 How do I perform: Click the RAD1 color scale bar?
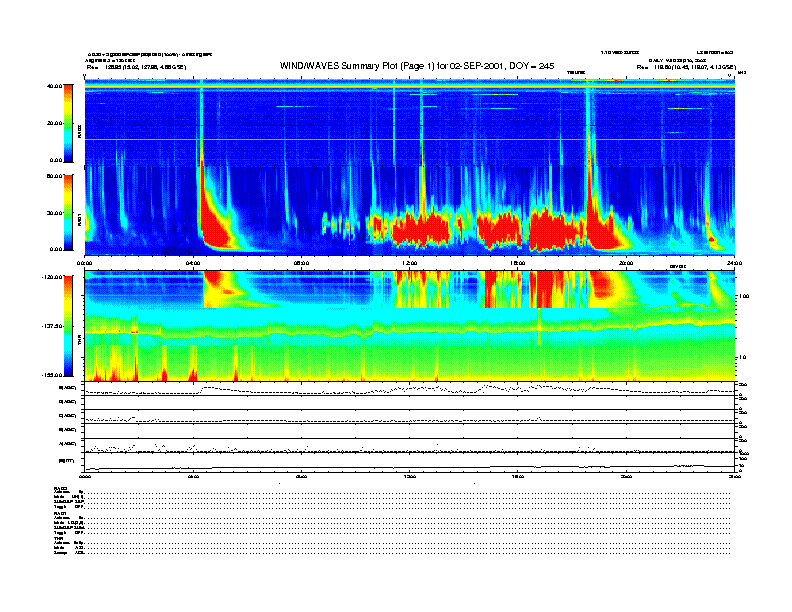coord(68,213)
